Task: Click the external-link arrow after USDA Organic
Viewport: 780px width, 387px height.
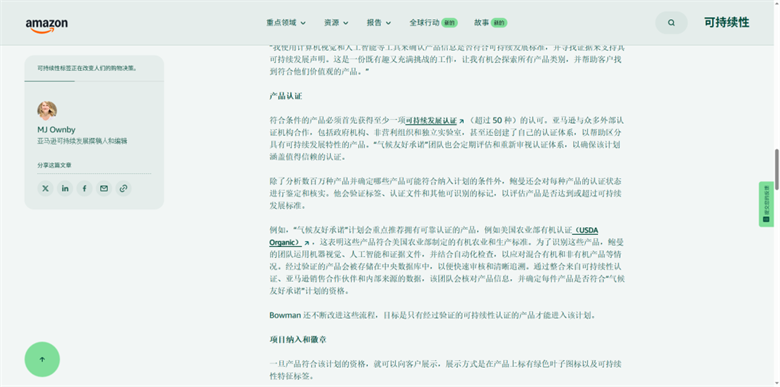Action: point(307,243)
